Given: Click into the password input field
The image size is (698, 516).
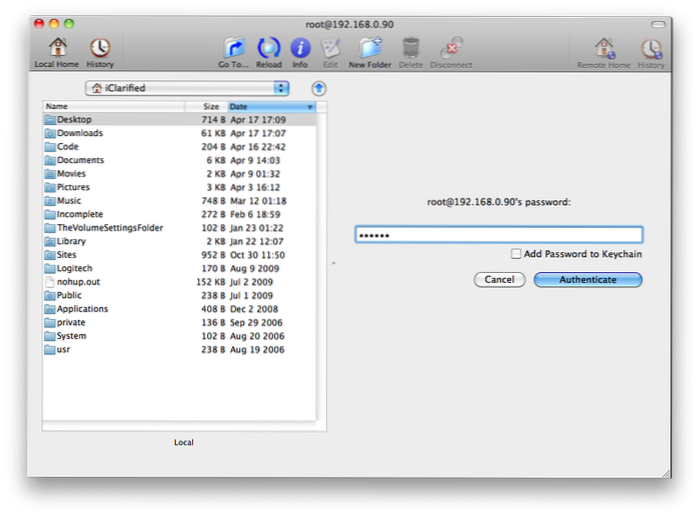Looking at the screenshot, I should point(498,235).
